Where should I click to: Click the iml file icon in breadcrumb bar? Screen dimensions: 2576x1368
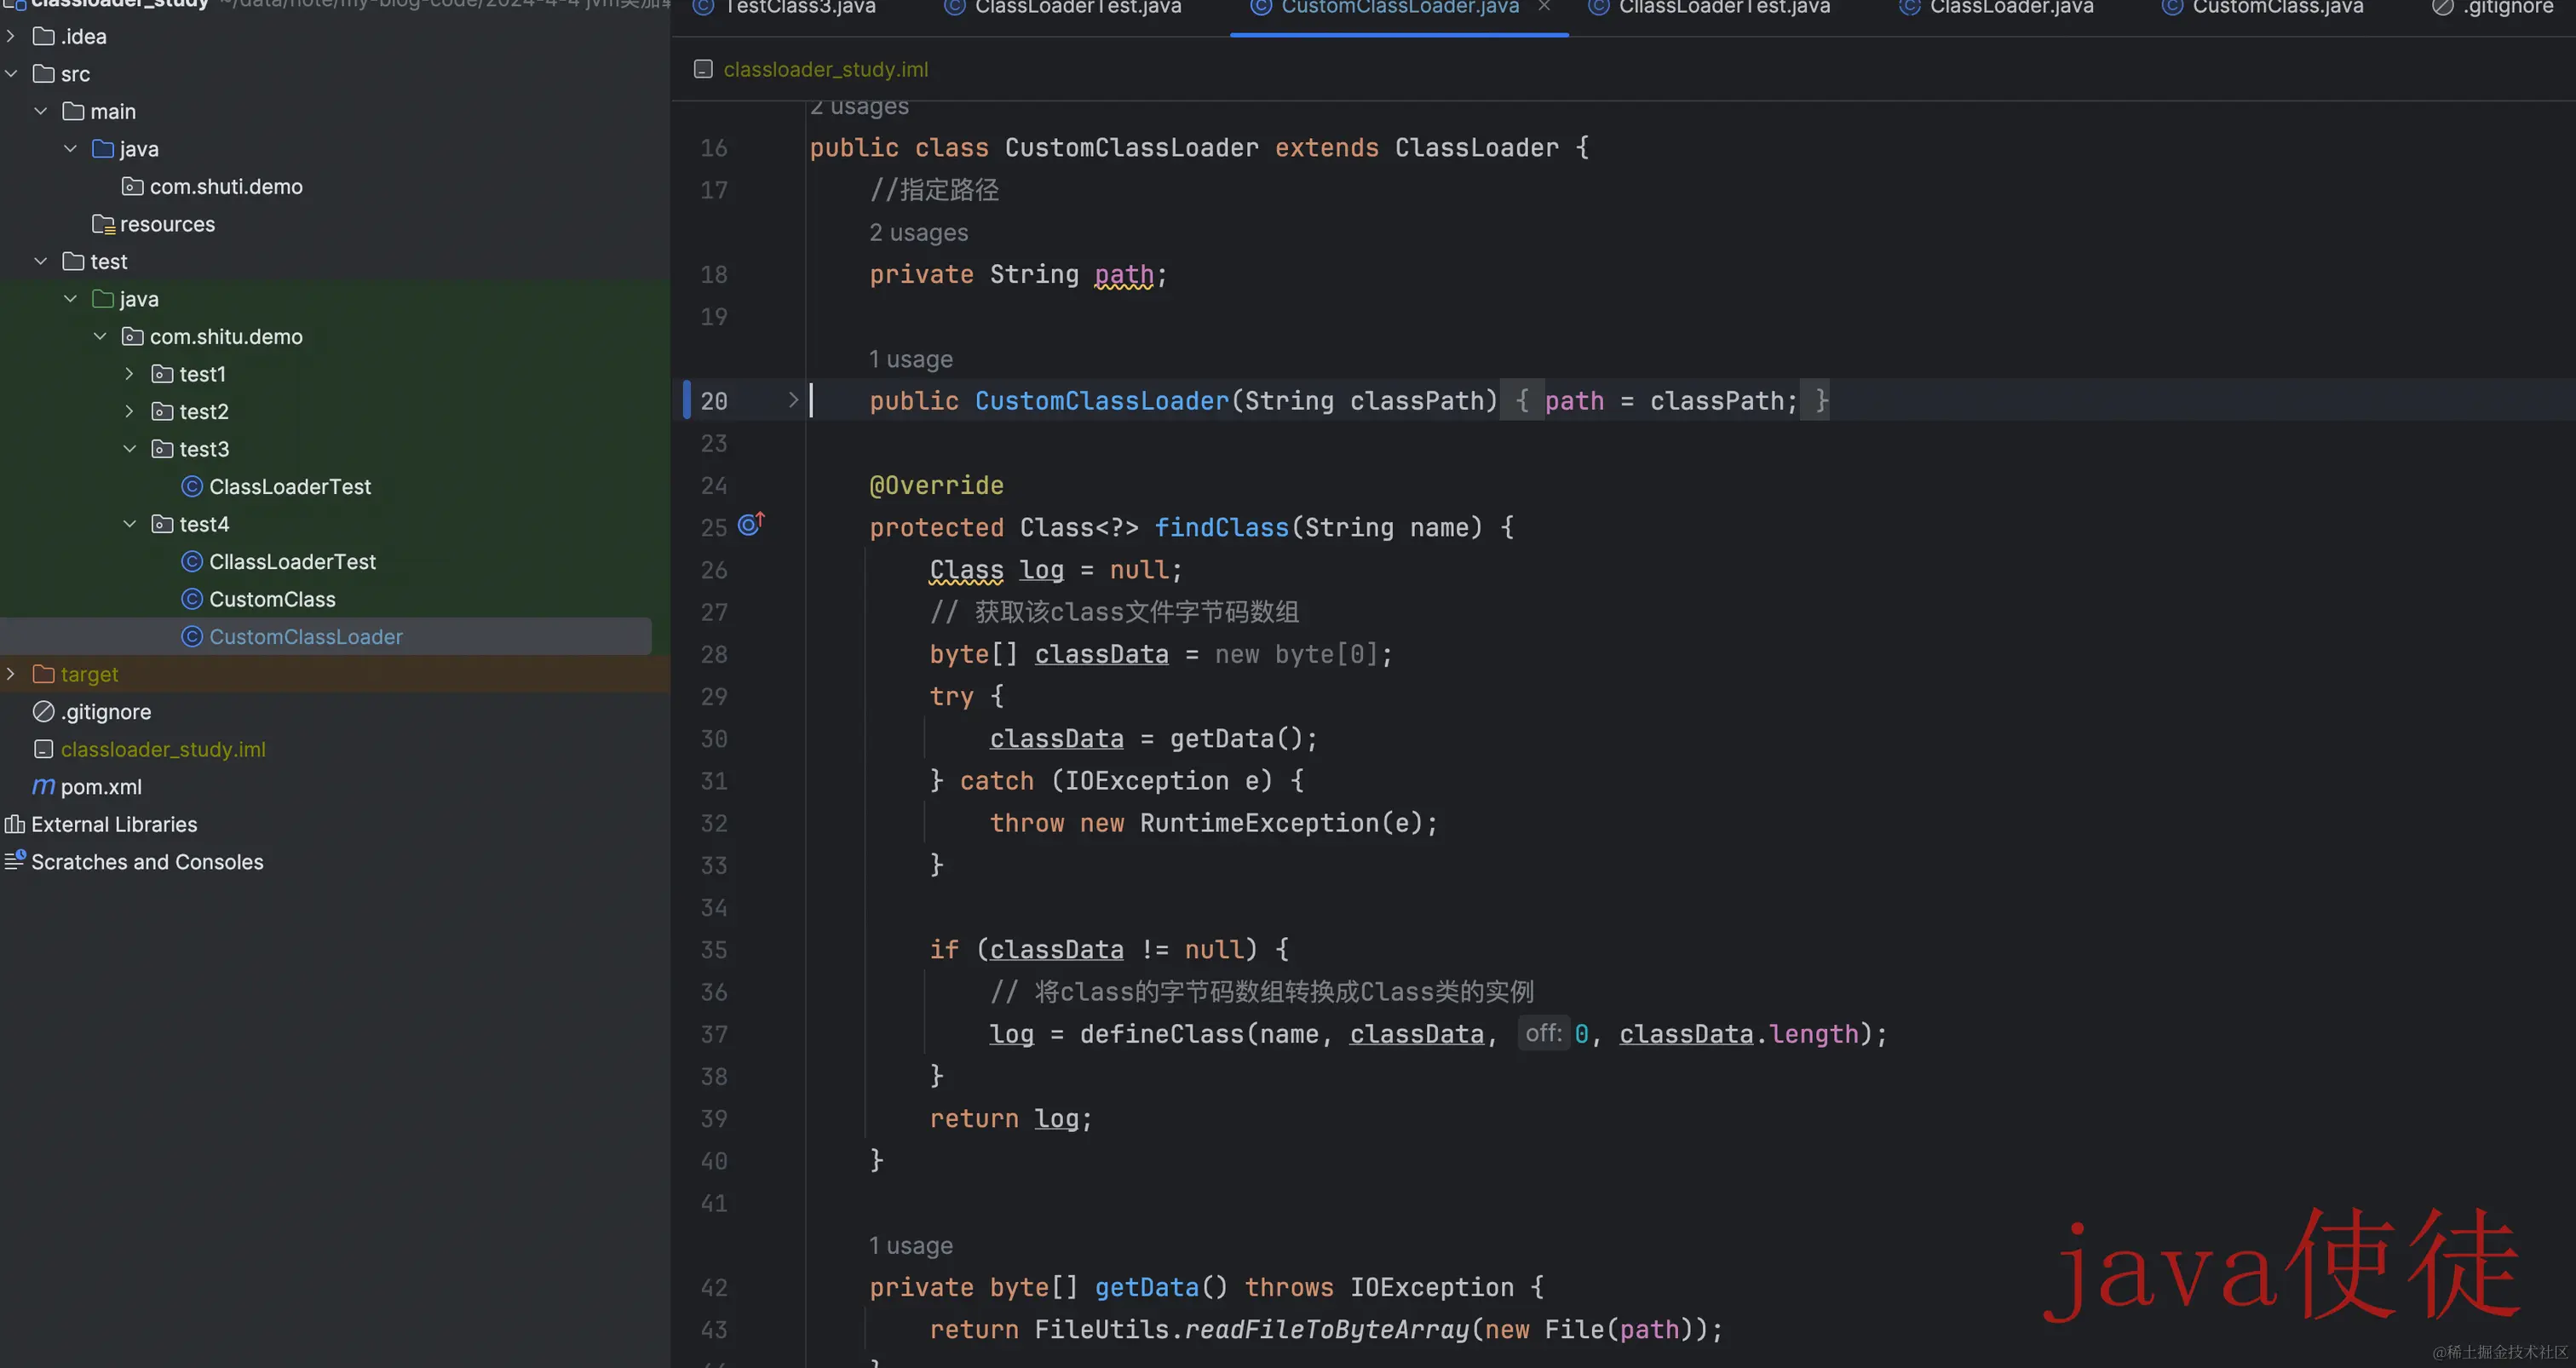click(703, 69)
